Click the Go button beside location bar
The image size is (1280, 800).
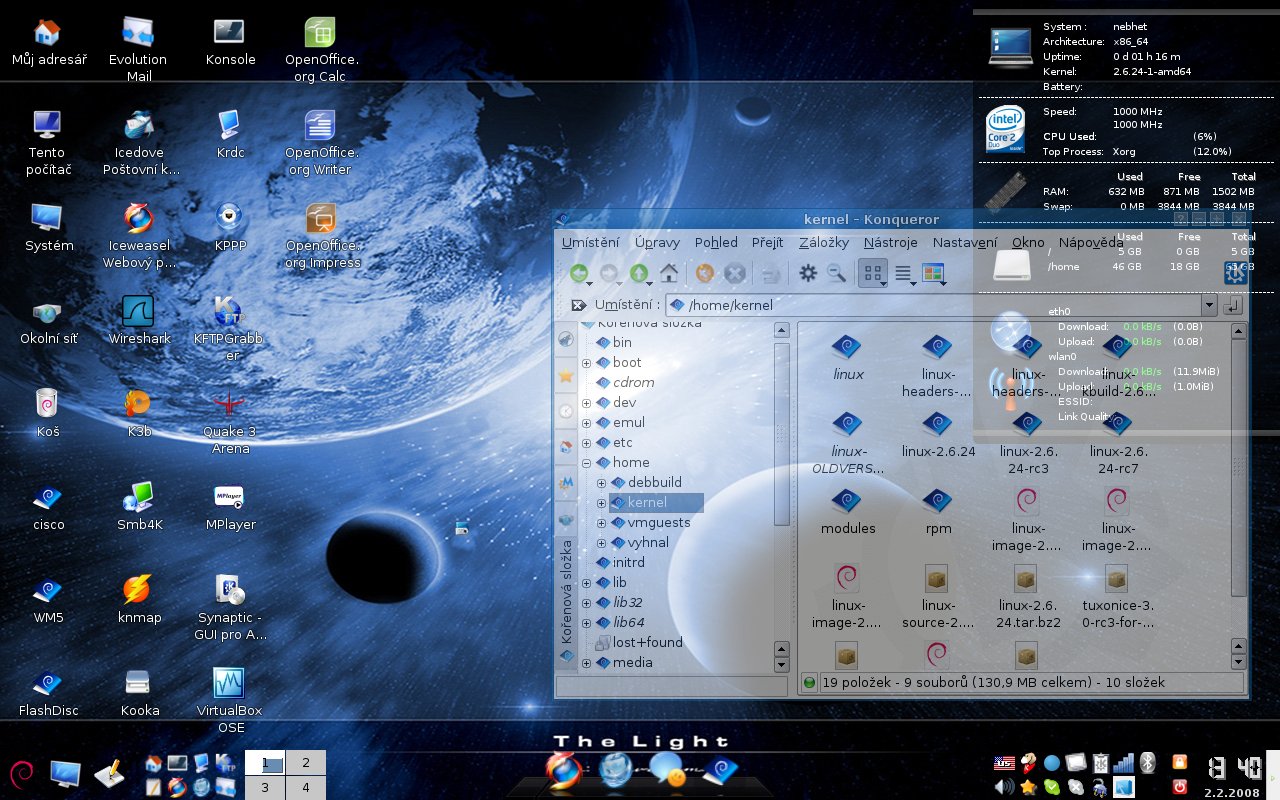pos(1233,305)
